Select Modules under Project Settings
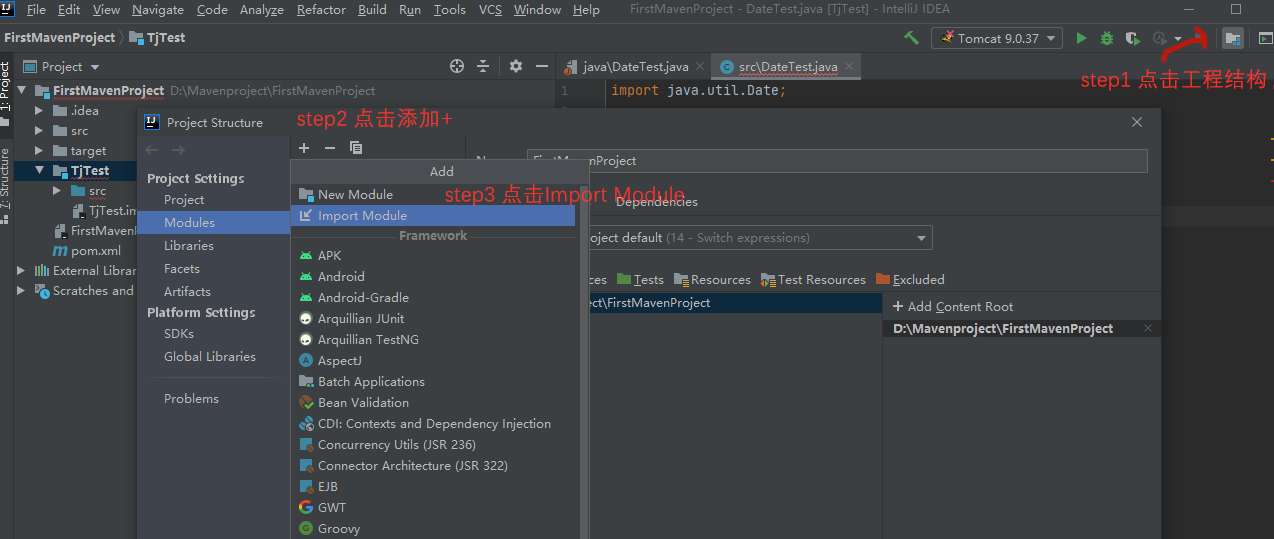1274x539 pixels. pyautogui.click(x=213, y=222)
